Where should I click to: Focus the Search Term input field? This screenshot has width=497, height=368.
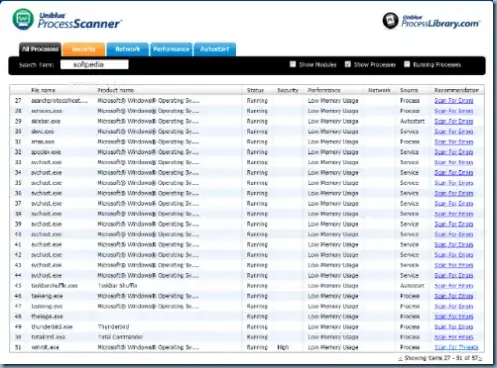94,65
